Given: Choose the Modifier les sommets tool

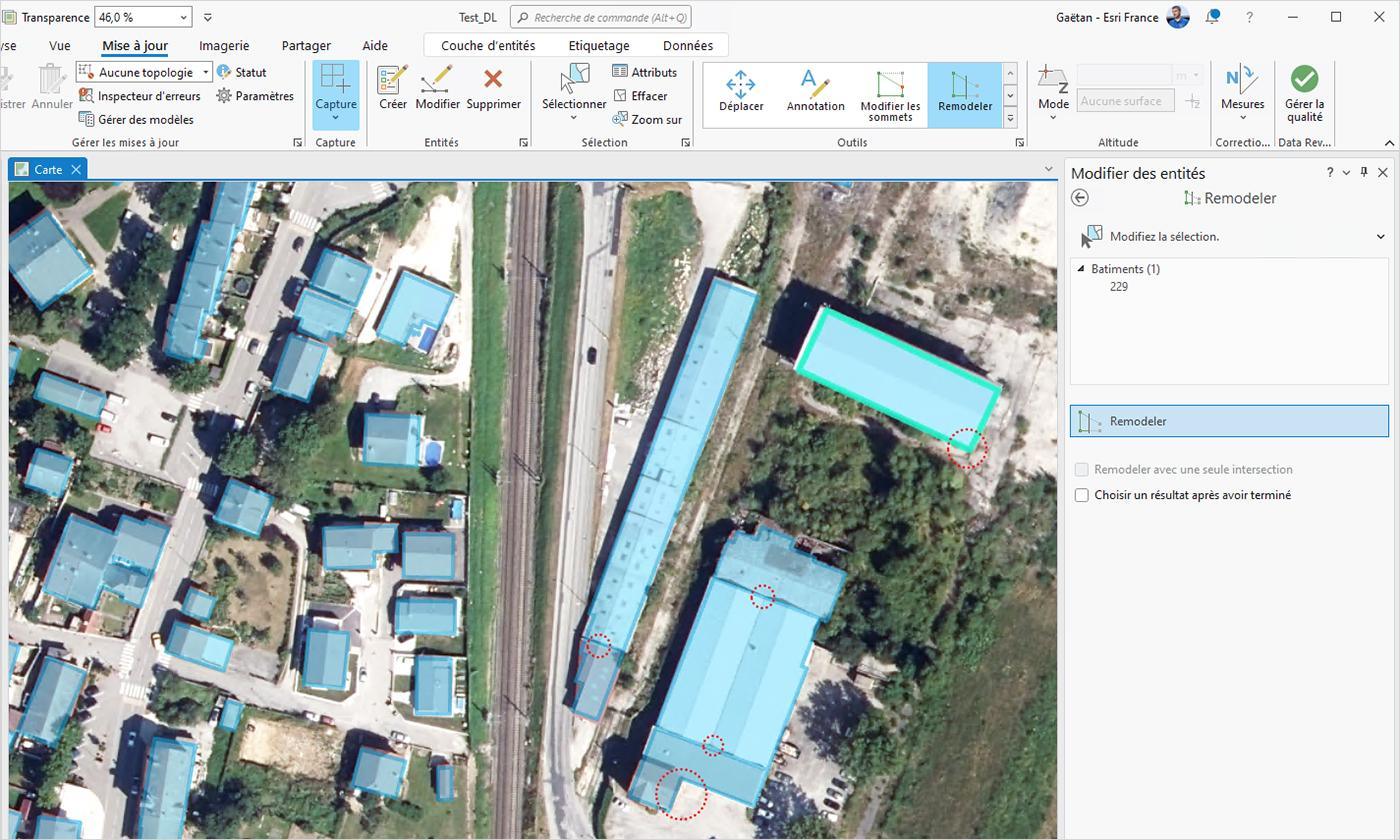Looking at the screenshot, I should click(x=890, y=95).
